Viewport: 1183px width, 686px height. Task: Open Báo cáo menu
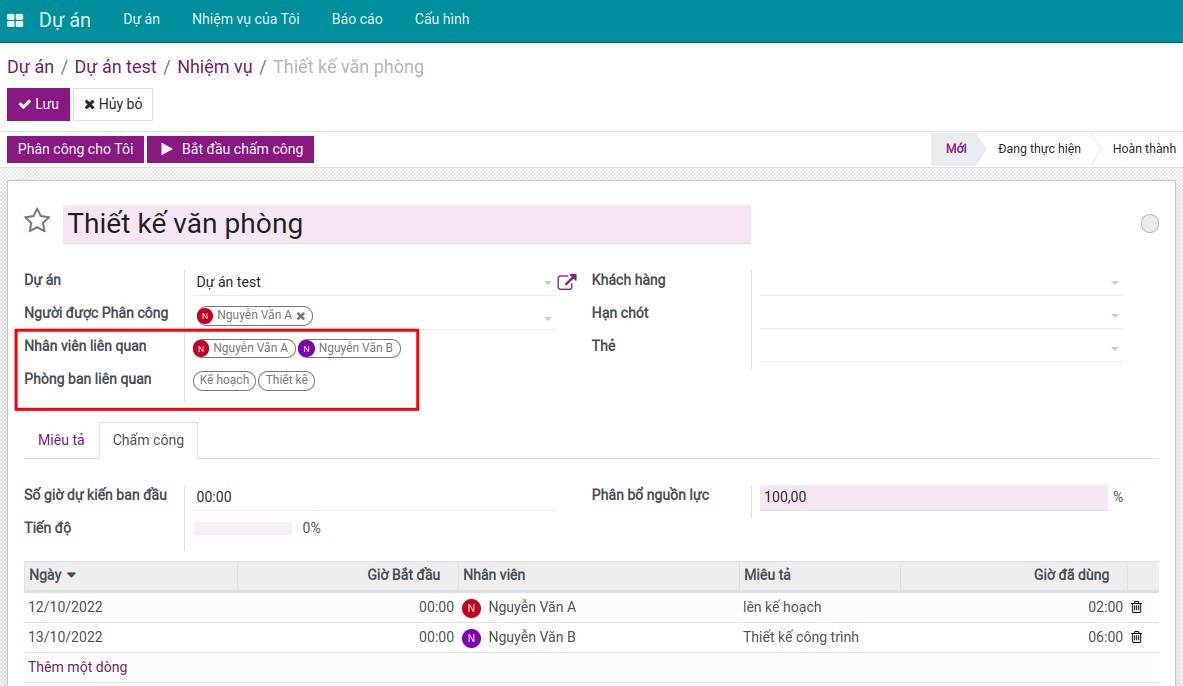pos(357,19)
